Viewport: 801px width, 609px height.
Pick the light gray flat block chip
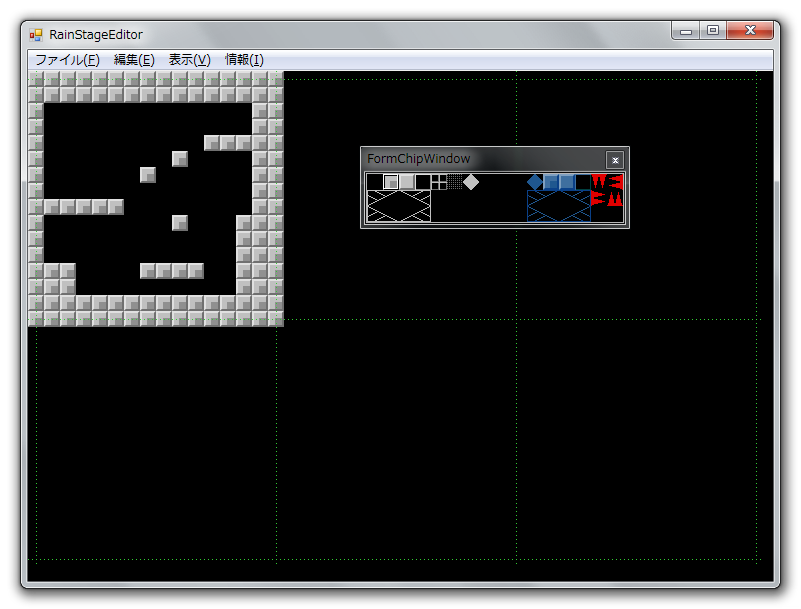point(407,181)
